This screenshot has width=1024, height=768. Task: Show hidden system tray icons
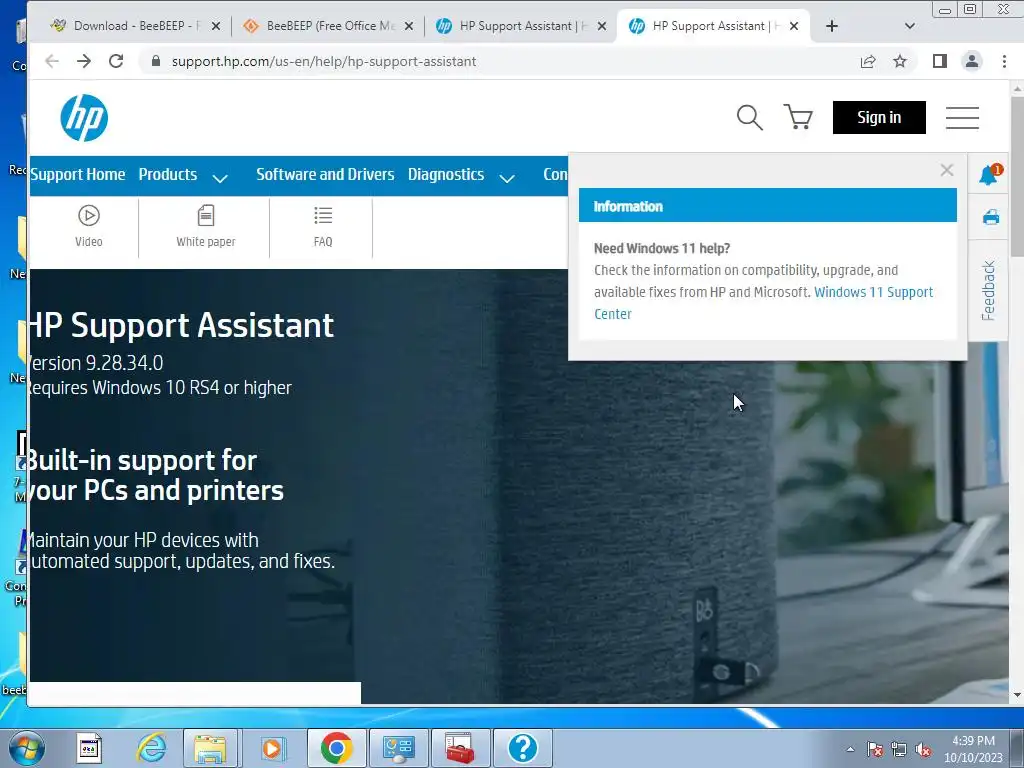pos(850,750)
